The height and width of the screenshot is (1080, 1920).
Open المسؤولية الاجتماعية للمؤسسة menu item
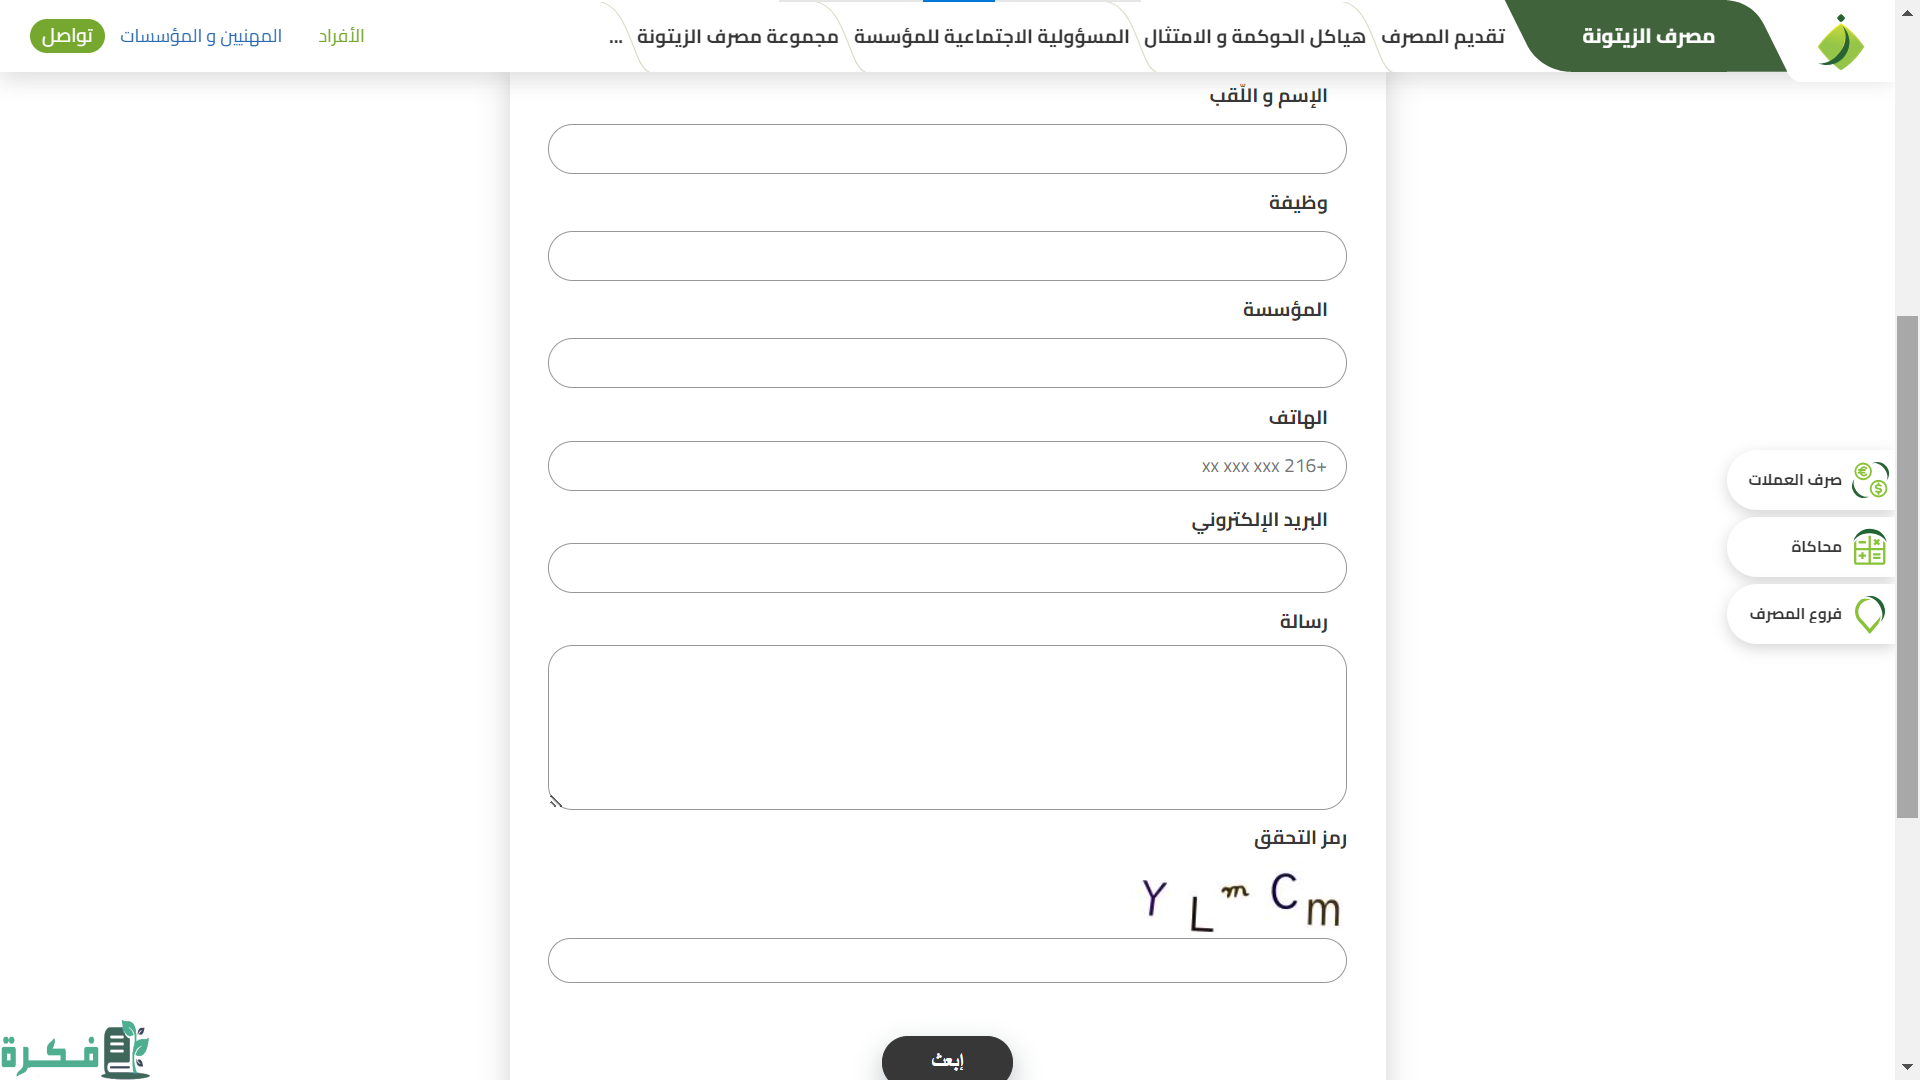point(991,37)
